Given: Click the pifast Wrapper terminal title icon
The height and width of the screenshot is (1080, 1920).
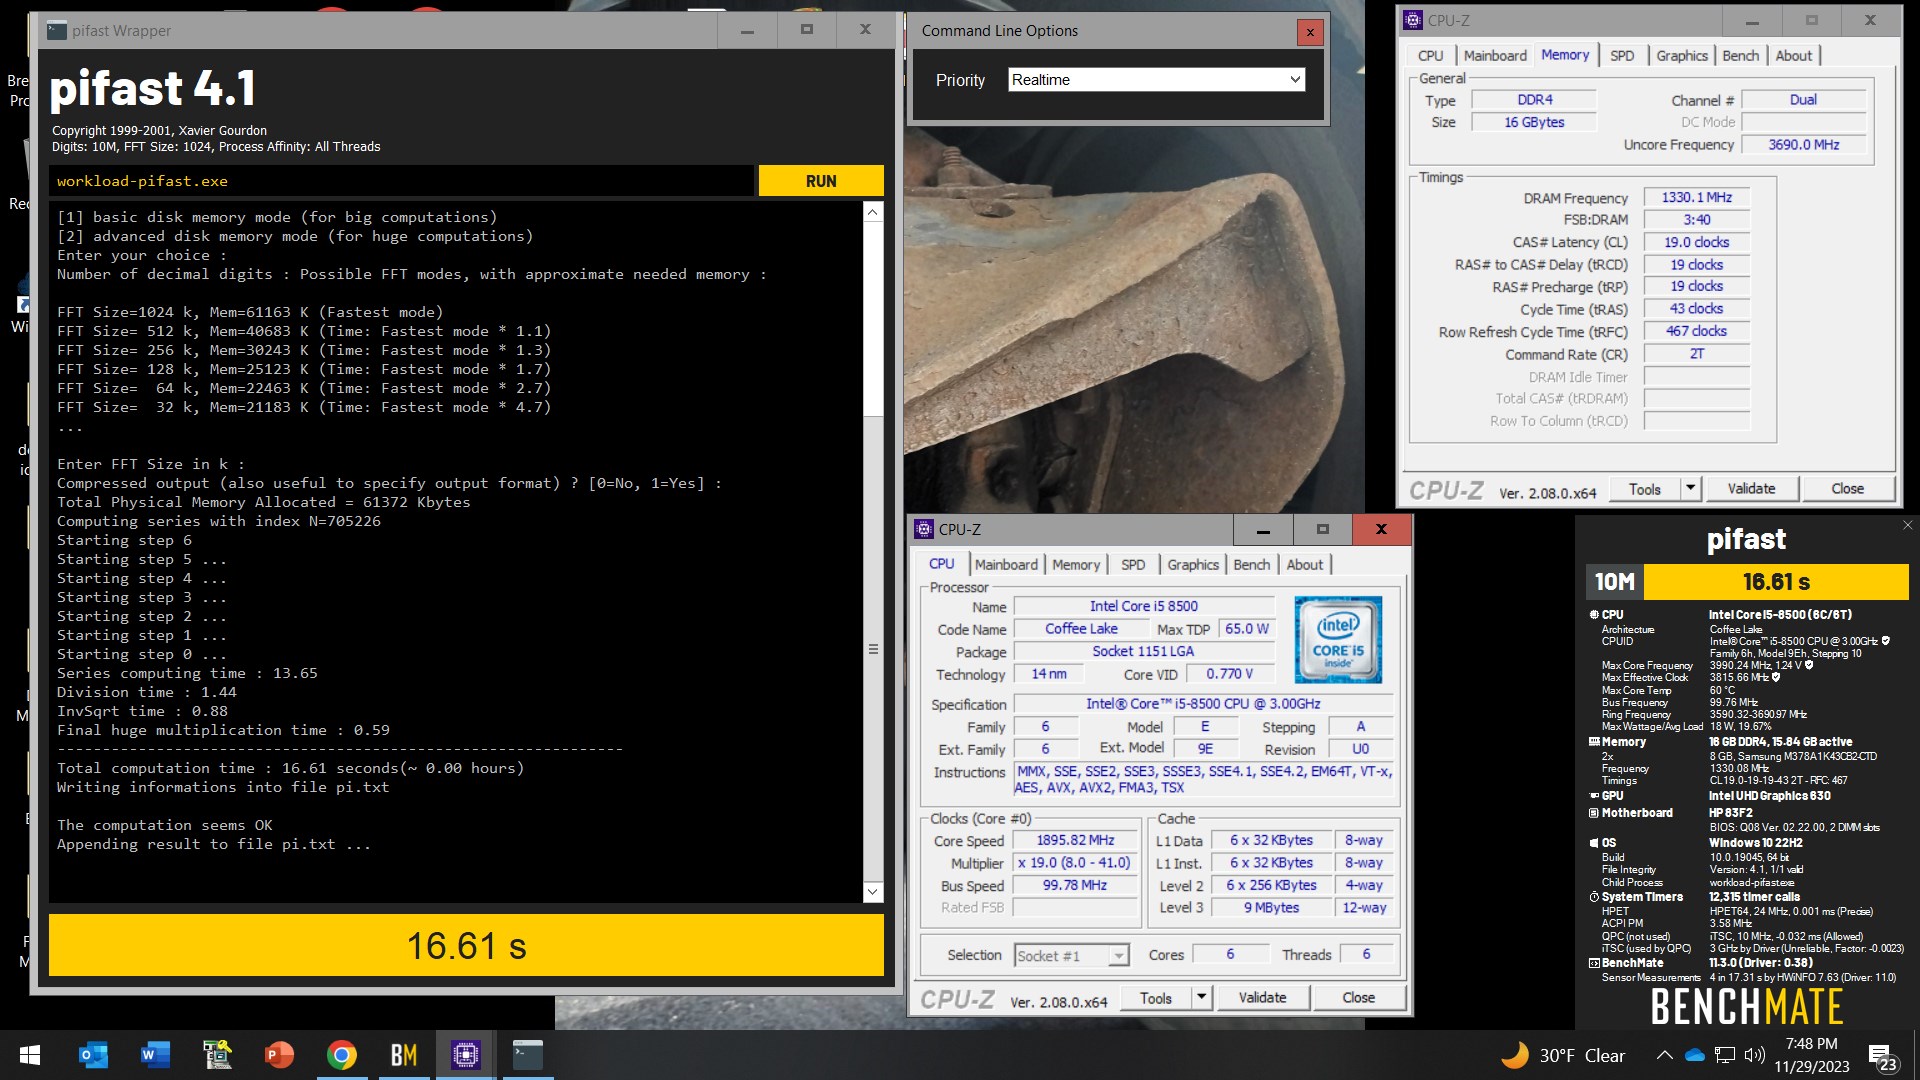Looking at the screenshot, I should click(x=57, y=31).
